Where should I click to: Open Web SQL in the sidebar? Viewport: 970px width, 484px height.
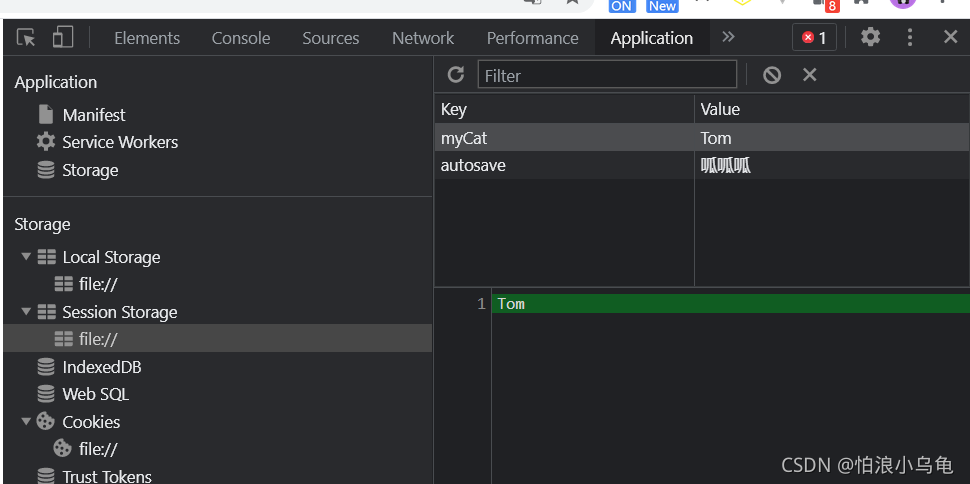tap(95, 394)
